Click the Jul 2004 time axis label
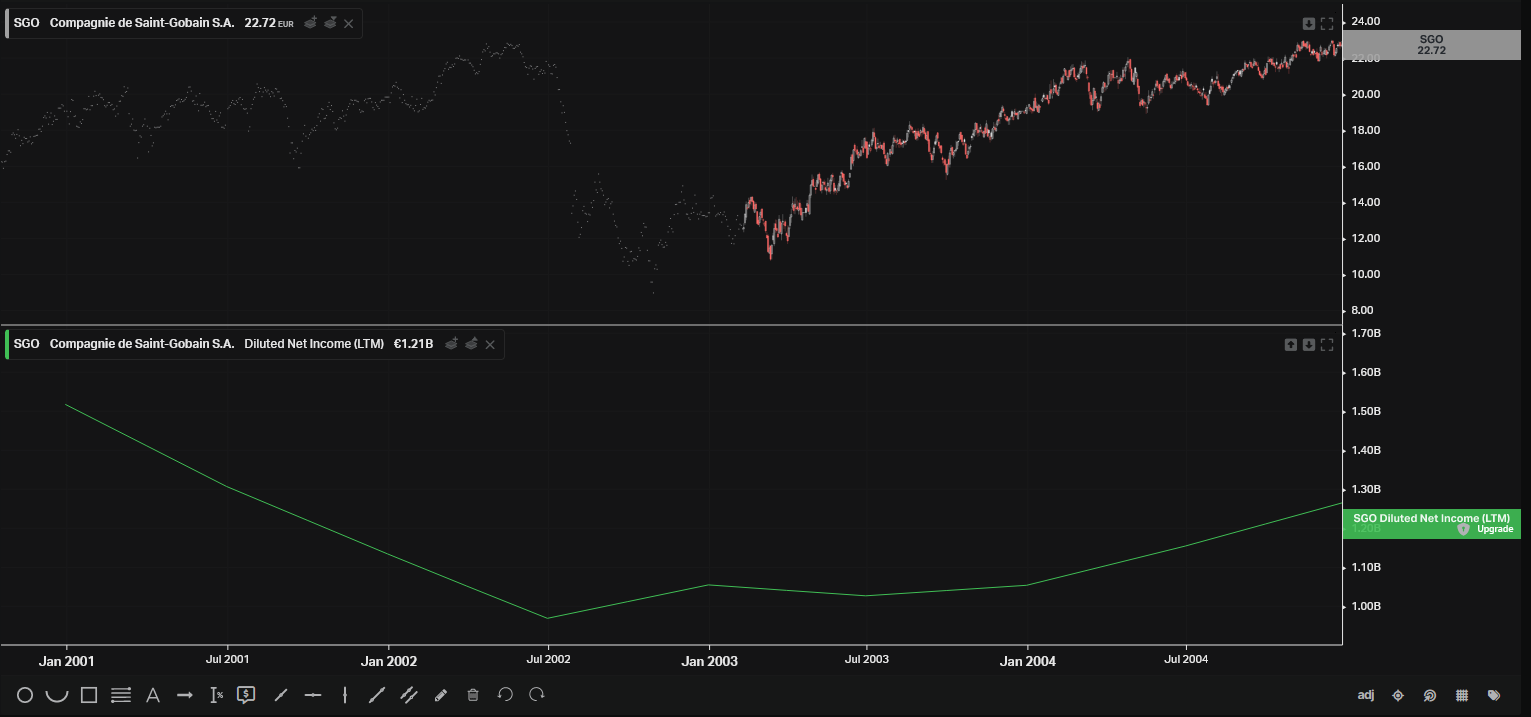This screenshot has width=1531, height=717. pyautogui.click(x=1186, y=660)
